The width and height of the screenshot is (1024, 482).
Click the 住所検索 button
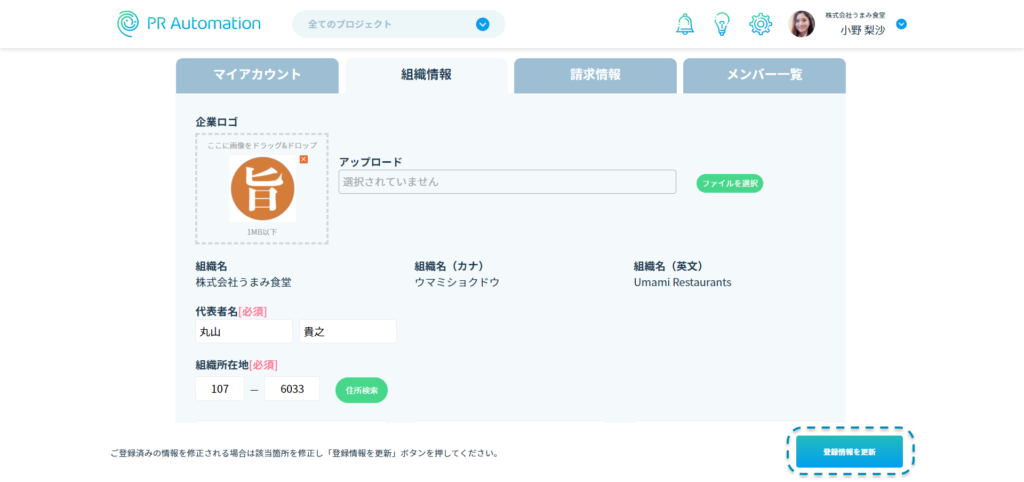(x=361, y=390)
